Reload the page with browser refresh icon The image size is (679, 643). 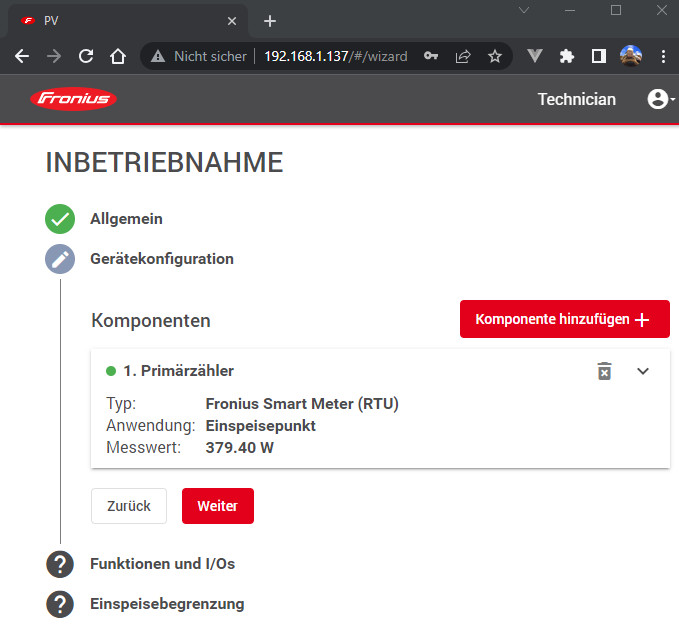coord(86,57)
